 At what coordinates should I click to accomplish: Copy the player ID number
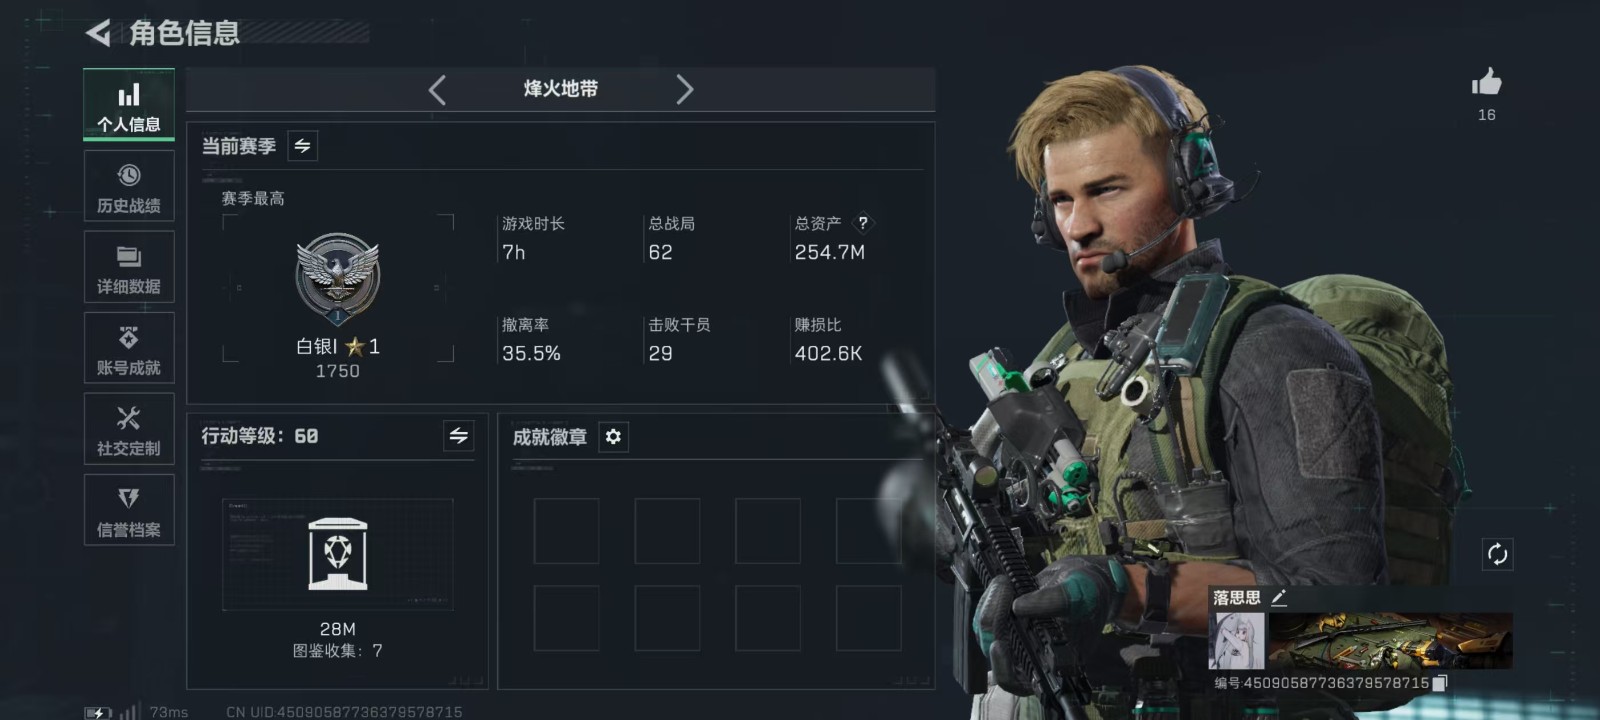pos(1440,683)
